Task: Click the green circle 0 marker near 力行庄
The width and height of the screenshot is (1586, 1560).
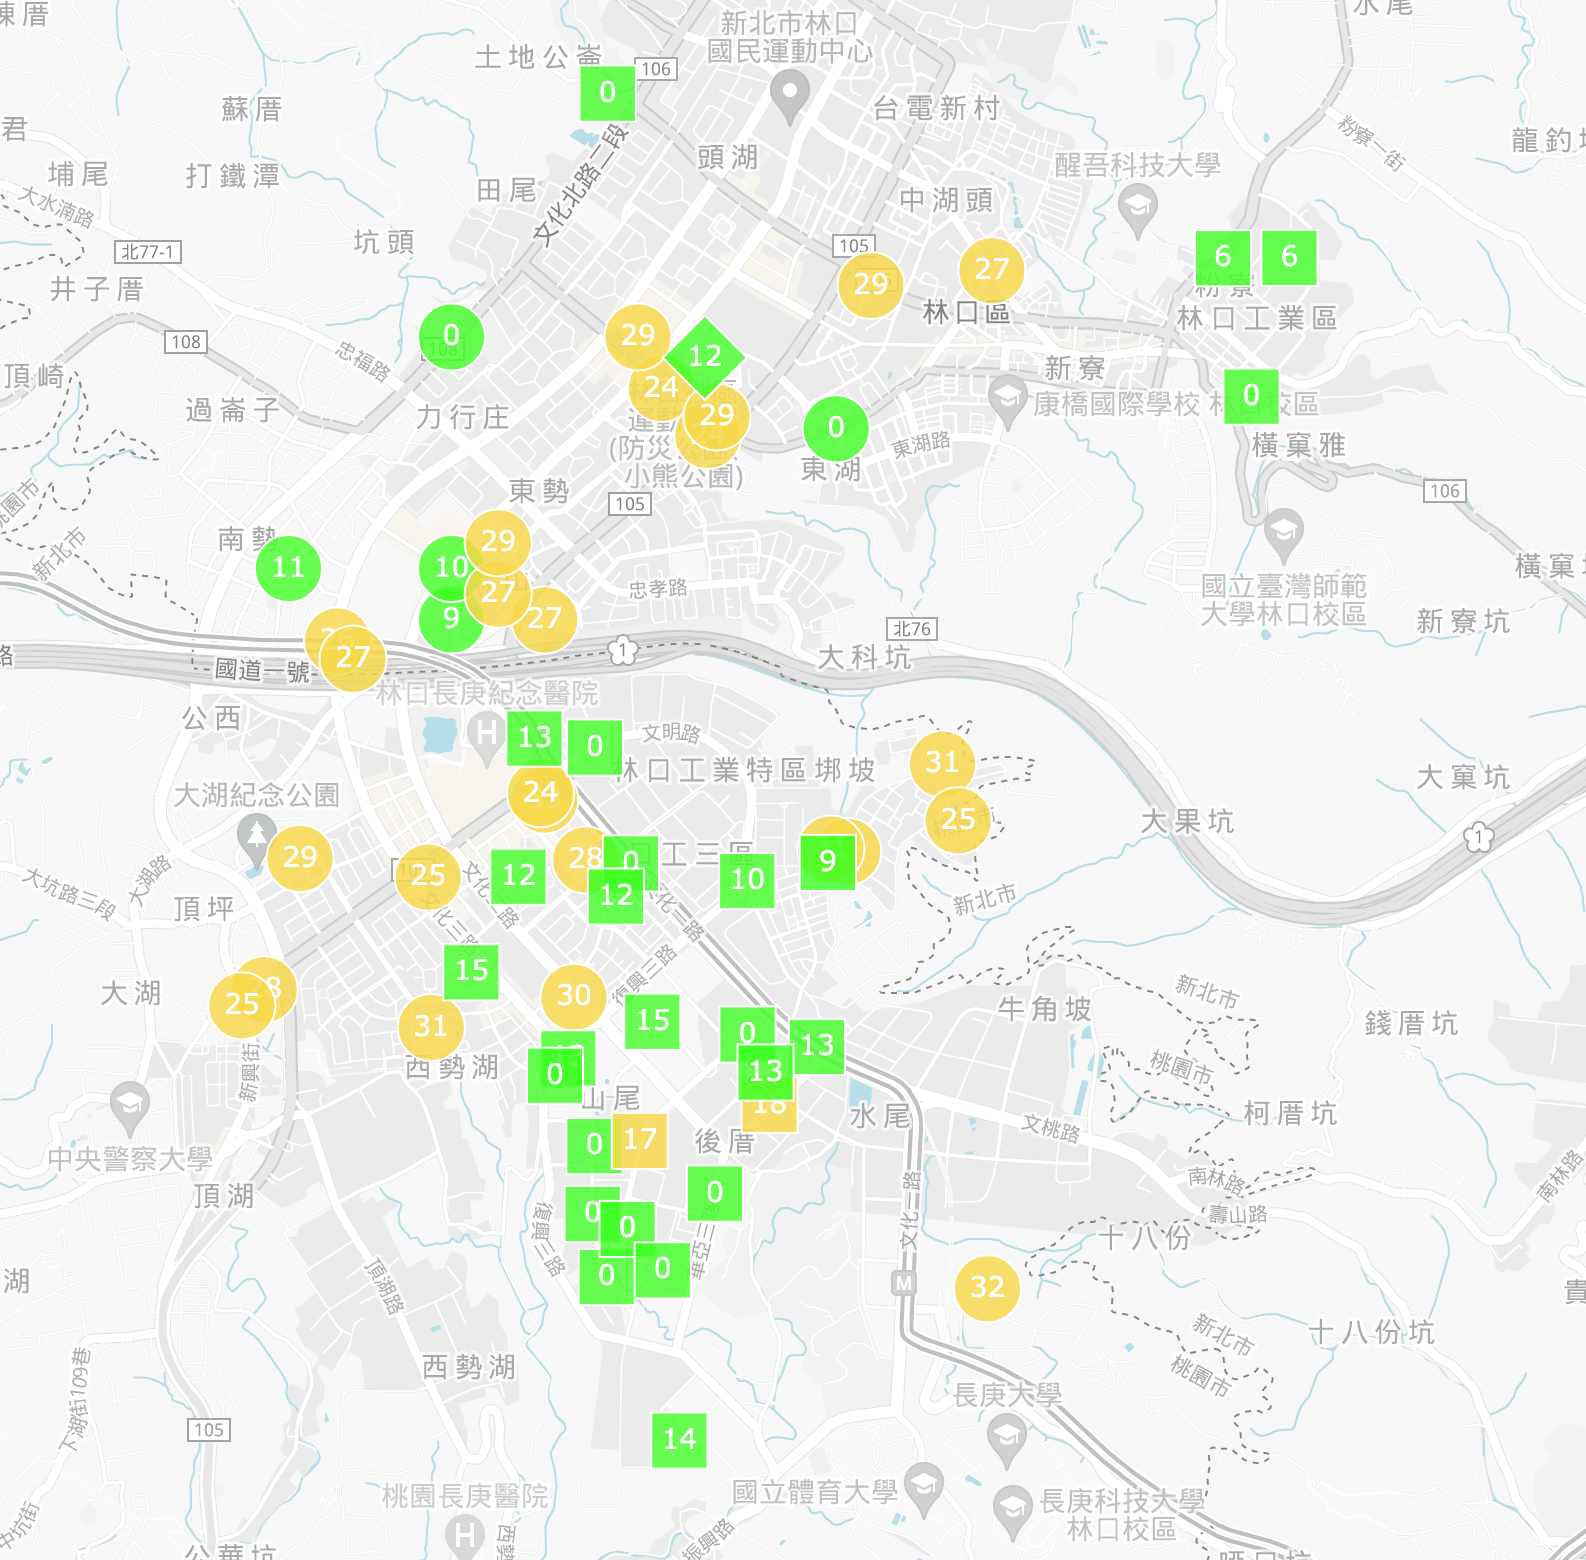Action: tap(451, 335)
